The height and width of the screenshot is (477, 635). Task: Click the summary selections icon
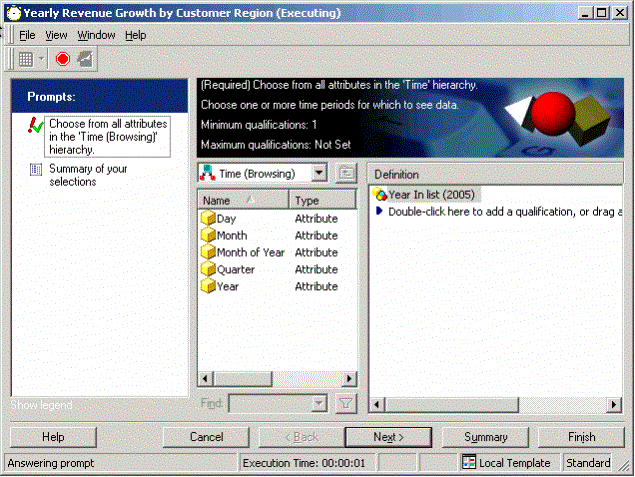[36, 169]
